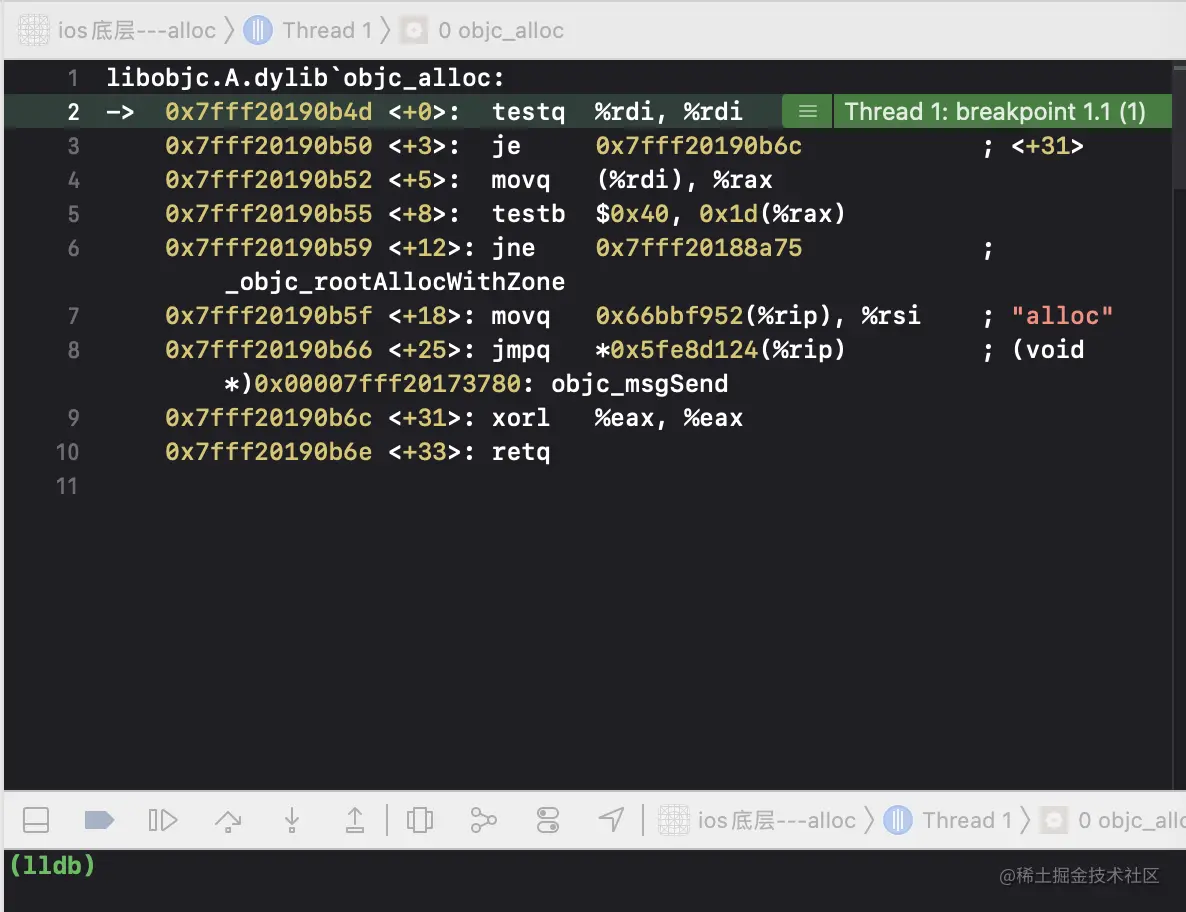
Task: Hide the debug area toggle icon
Action: 36,820
